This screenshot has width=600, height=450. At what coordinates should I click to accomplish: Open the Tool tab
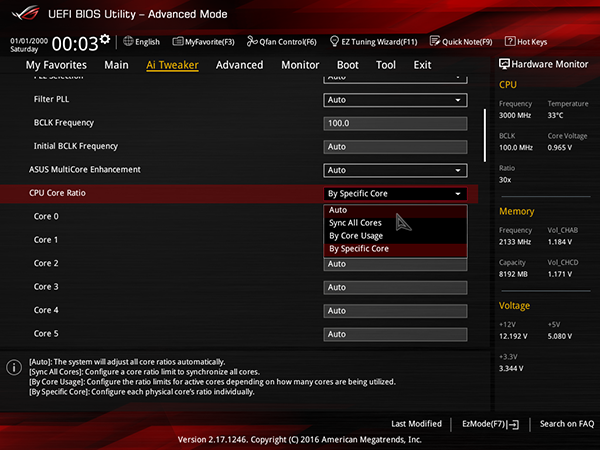(386, 65)
